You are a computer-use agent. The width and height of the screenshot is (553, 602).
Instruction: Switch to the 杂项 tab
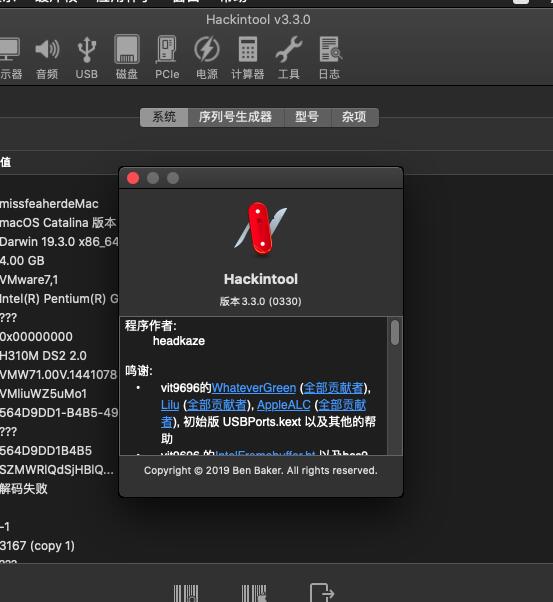354,117
